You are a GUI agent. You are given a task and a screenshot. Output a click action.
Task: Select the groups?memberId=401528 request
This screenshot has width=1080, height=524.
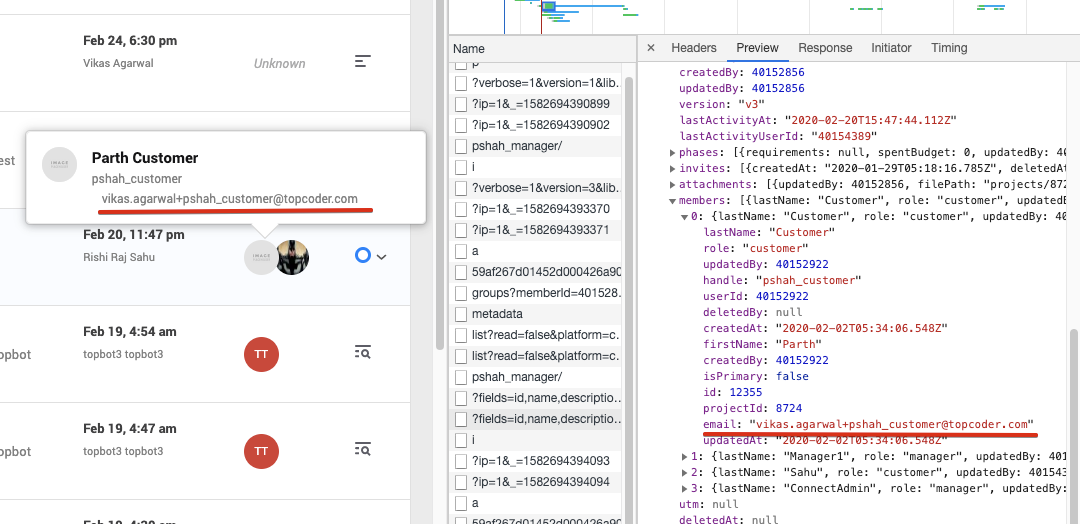click(x=546, y=293)
